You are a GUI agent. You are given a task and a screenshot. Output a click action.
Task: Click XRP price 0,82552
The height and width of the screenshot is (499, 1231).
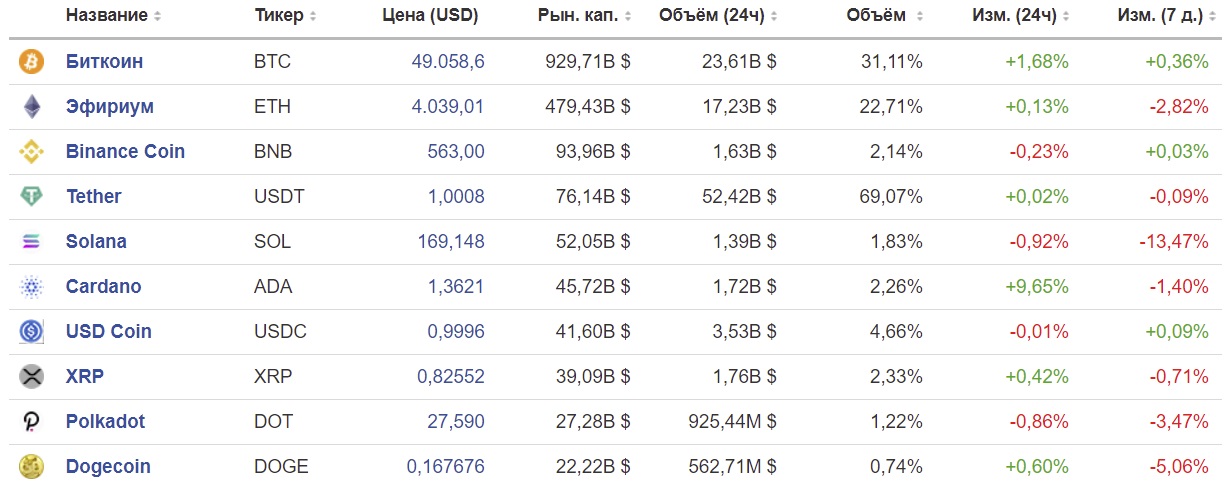coord(451,377)
